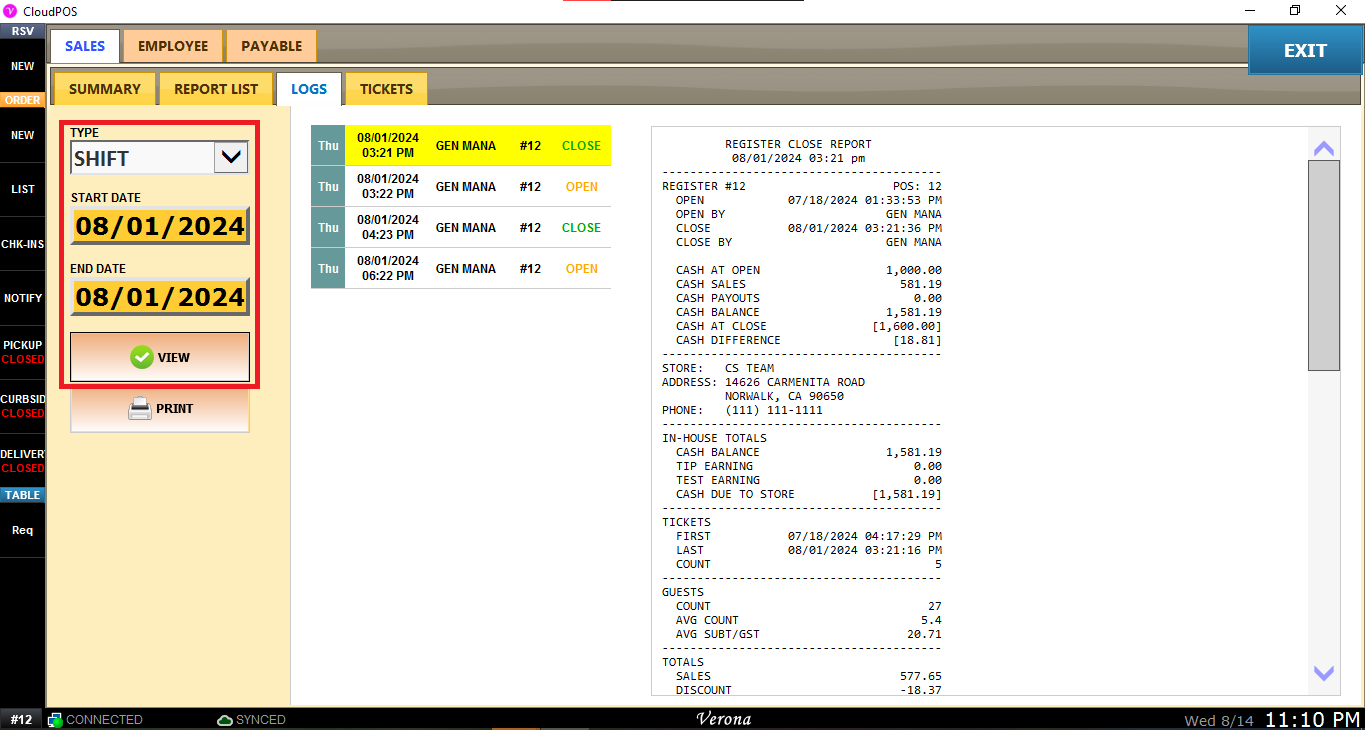
Task: Click the SYNCED cloud status icon
Action: coord(225,720)
